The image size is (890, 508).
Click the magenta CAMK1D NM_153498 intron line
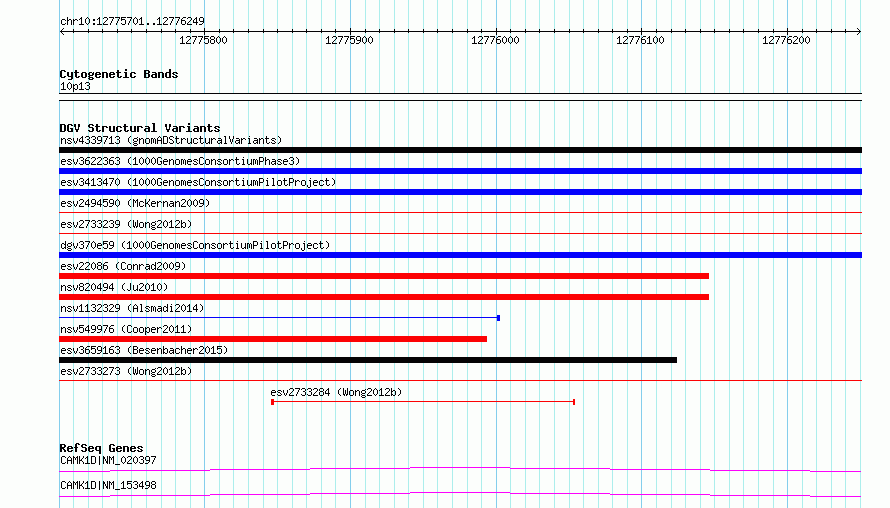pyautogui.click(x=460, y=494)
